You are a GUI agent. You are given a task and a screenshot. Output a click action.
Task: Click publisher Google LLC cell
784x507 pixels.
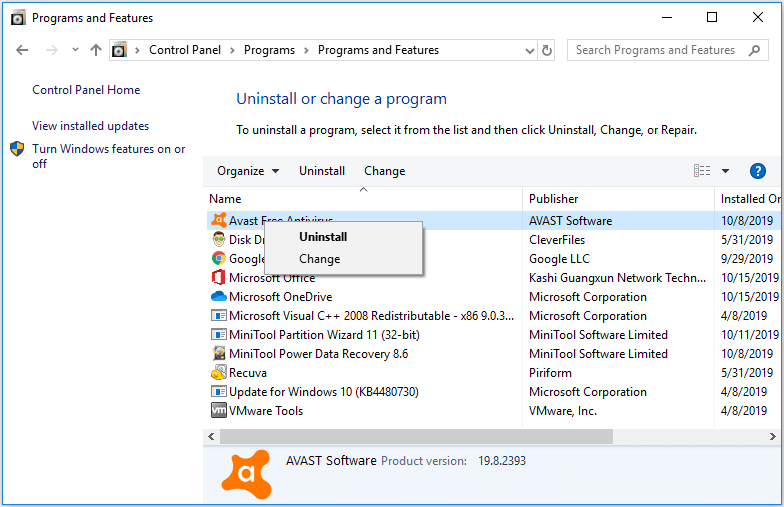pos(560,259)
